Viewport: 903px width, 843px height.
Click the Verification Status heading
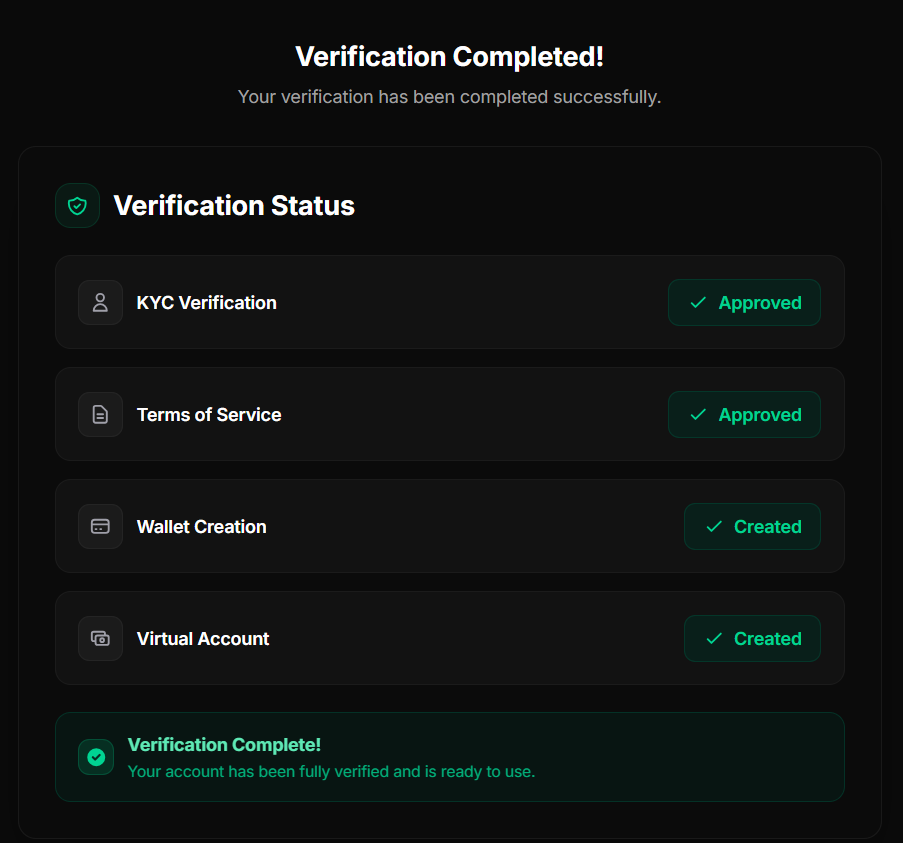234,205
